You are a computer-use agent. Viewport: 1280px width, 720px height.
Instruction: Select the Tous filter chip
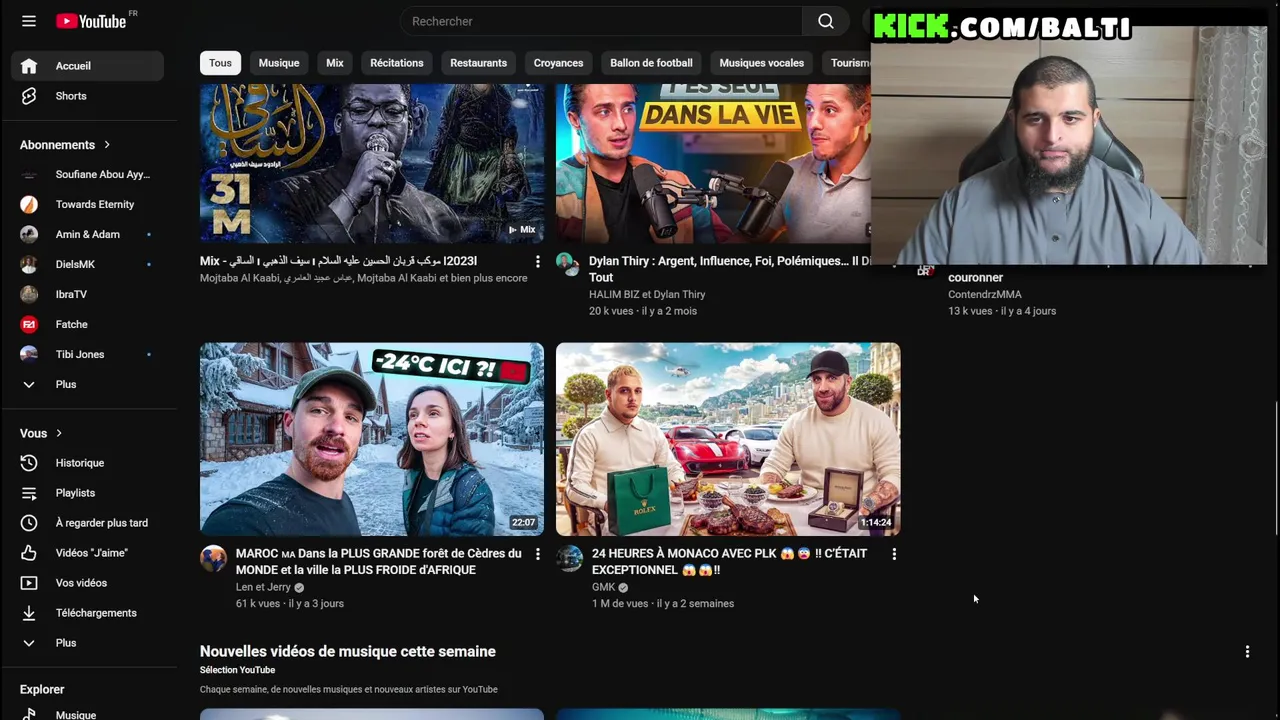pyautogui.click(x=220, y=63)
